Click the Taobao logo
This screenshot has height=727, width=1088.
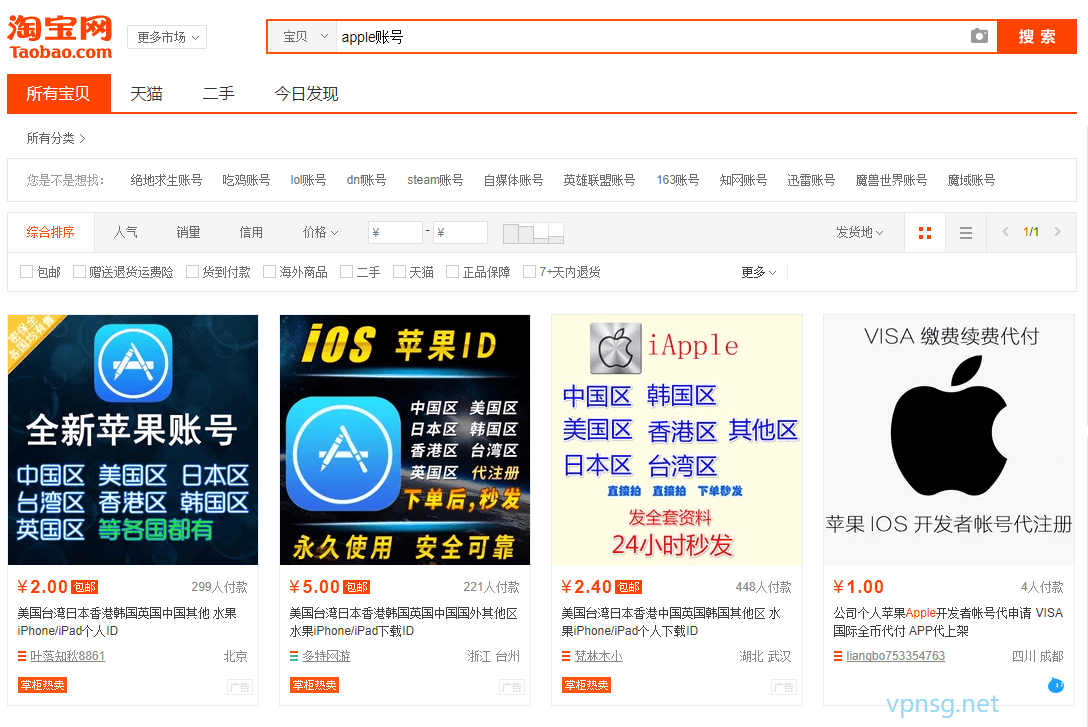(x=60, y=37)
